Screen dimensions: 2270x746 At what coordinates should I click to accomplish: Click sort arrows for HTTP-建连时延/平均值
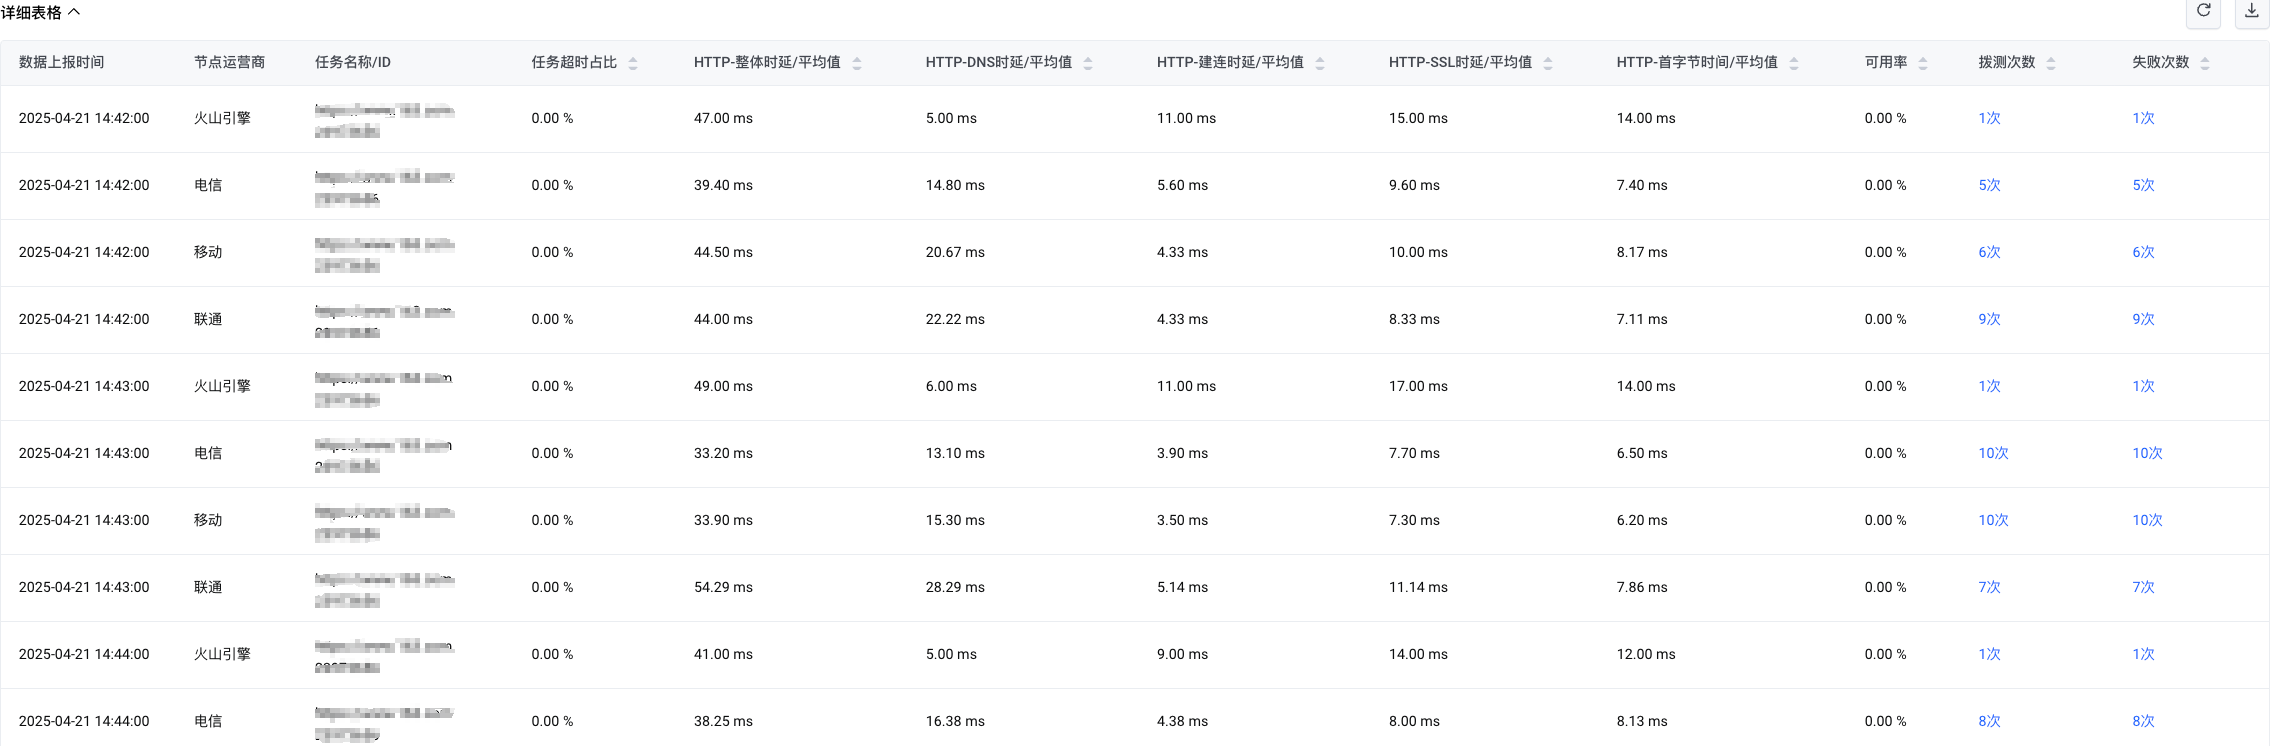pos(1320,63)
